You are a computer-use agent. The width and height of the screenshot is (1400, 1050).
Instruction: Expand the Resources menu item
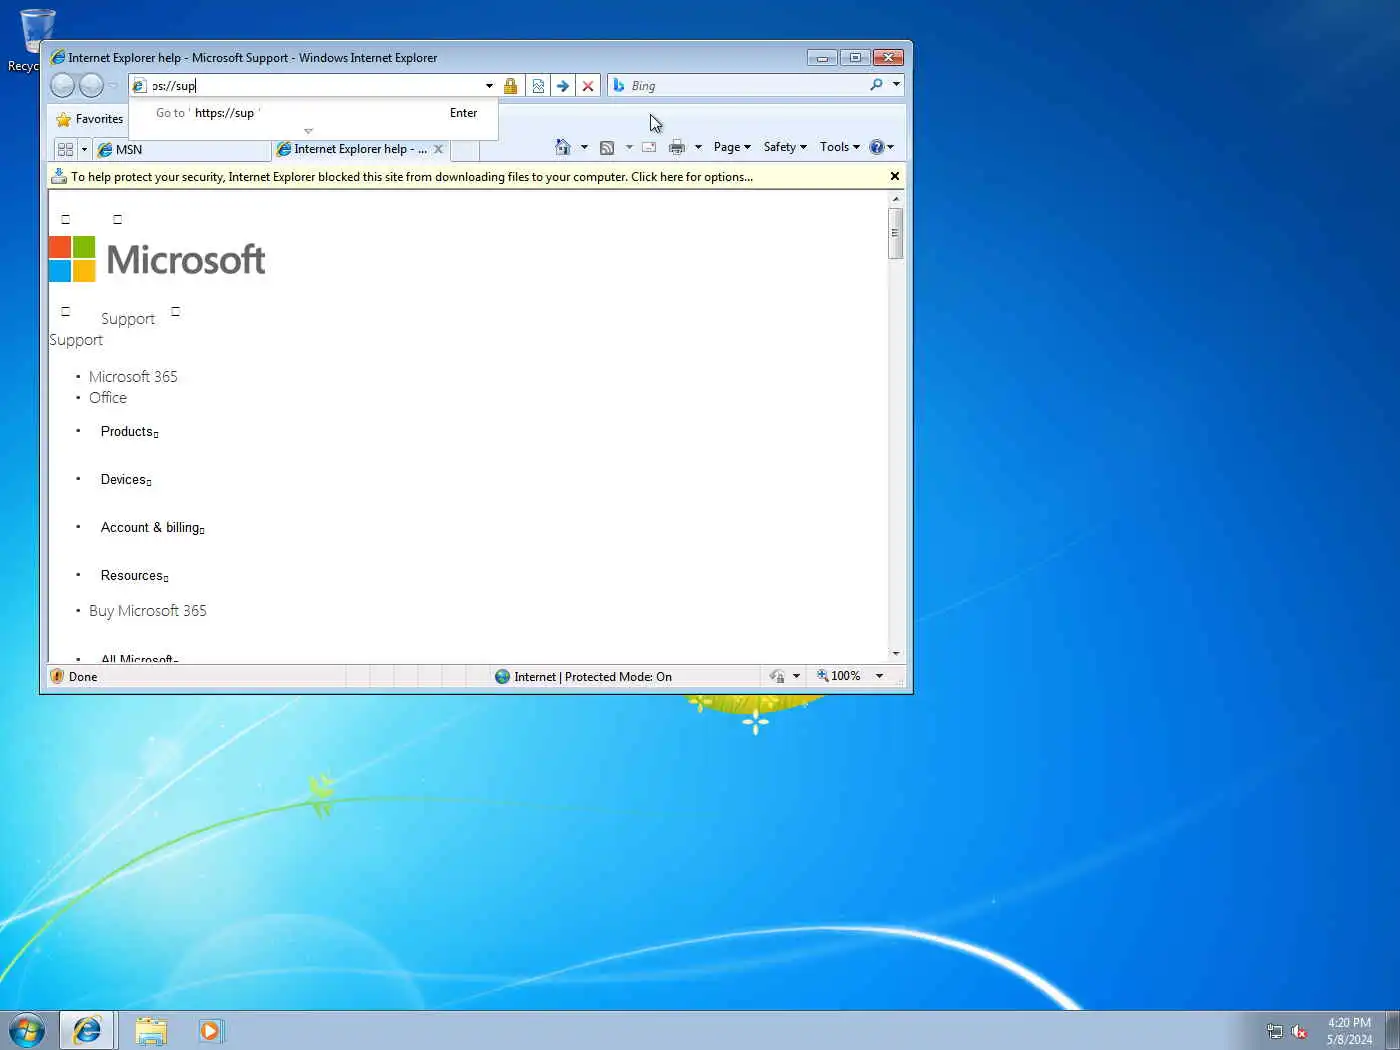pos(135,576)
